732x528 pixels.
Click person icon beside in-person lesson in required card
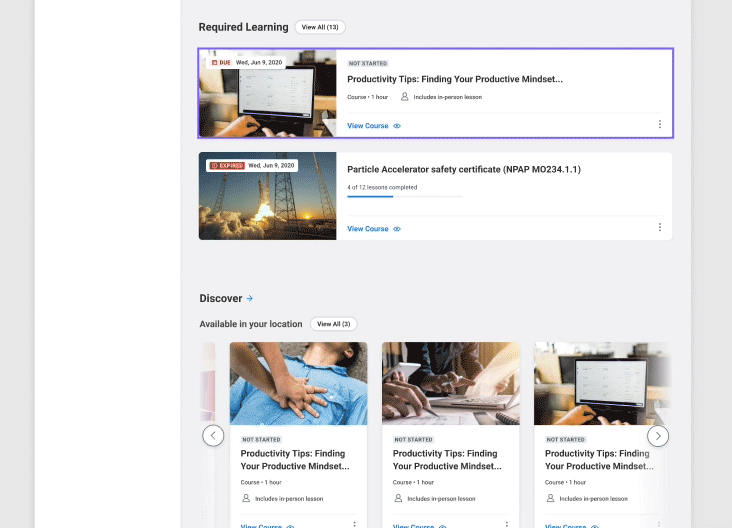[404, 97]
